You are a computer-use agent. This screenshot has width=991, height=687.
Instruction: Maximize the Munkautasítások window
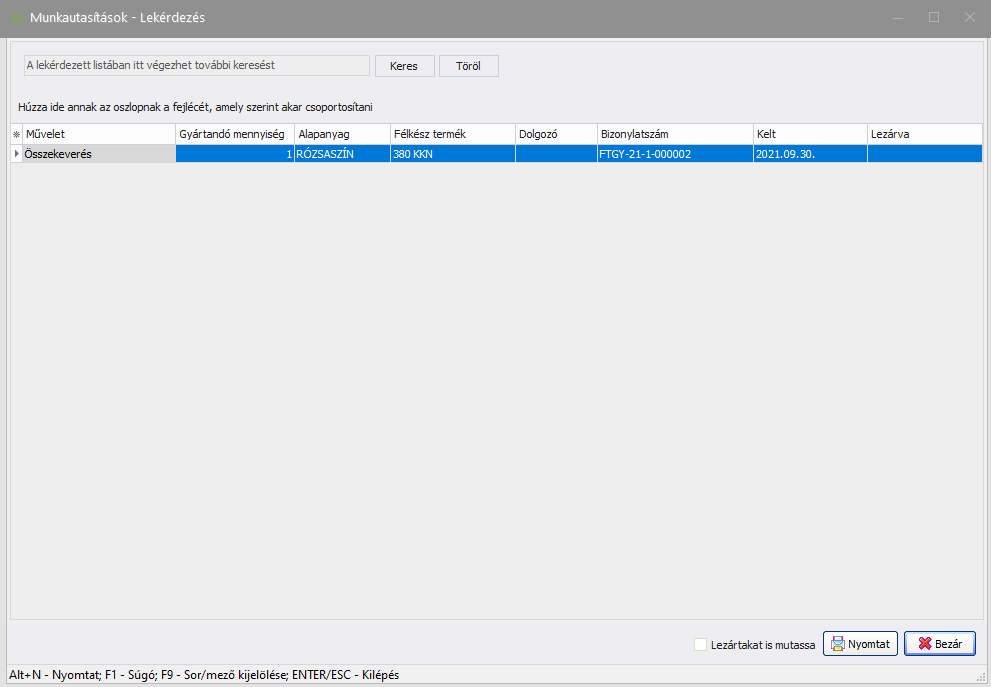pyautogui.click(x=934, y=17)
